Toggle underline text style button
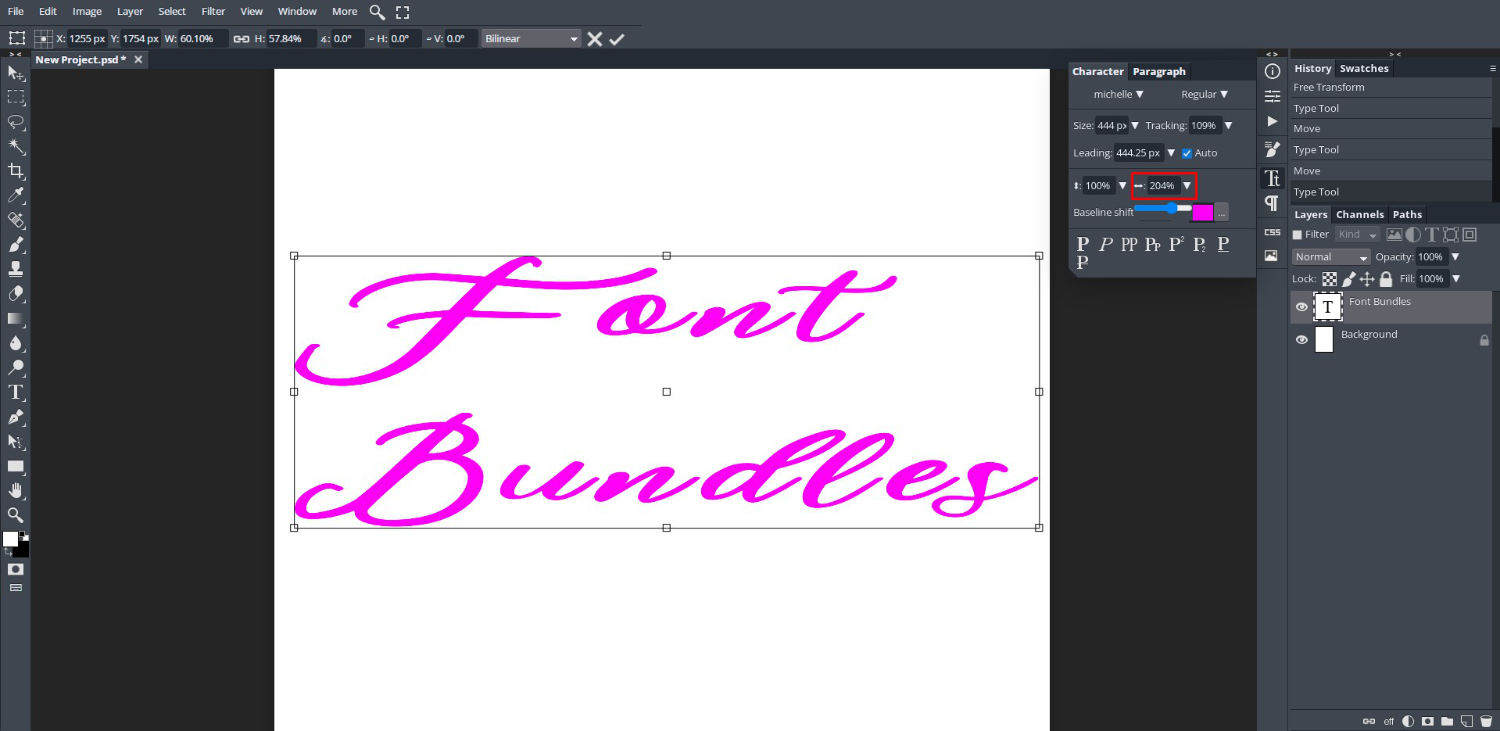The width and height of the screenshot is (1500, 731). (1223, 244)
